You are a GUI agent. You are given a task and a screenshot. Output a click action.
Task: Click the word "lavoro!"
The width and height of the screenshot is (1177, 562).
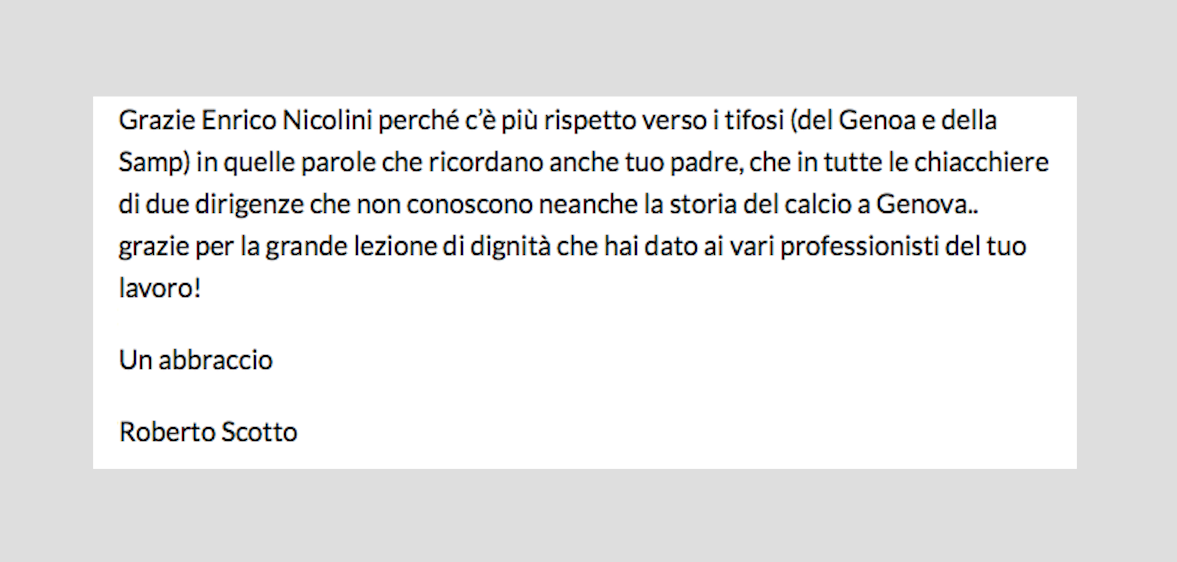click(x=159, y=289)
